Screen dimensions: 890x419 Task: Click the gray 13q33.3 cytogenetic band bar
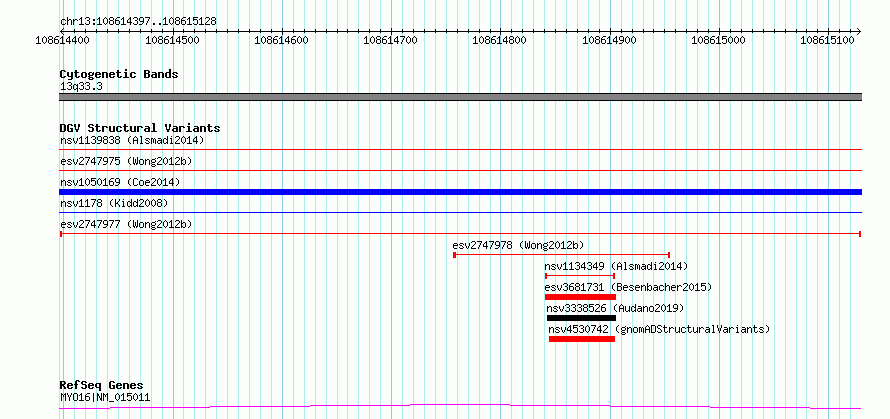tap(460, 97)
